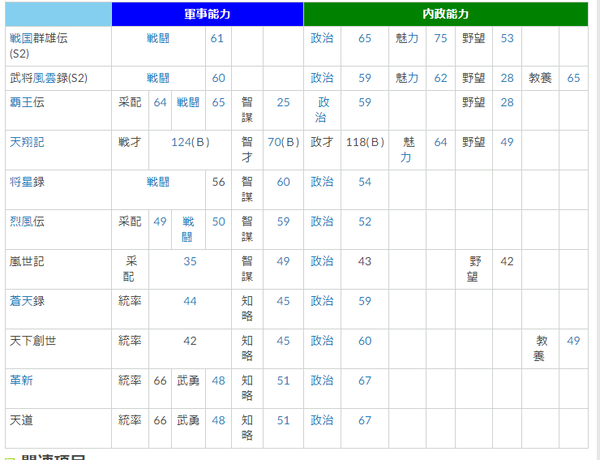The image size is (600, 460).
Task: Click 政治 link in 戦国群雄伝 row
Action: point(322,38)
